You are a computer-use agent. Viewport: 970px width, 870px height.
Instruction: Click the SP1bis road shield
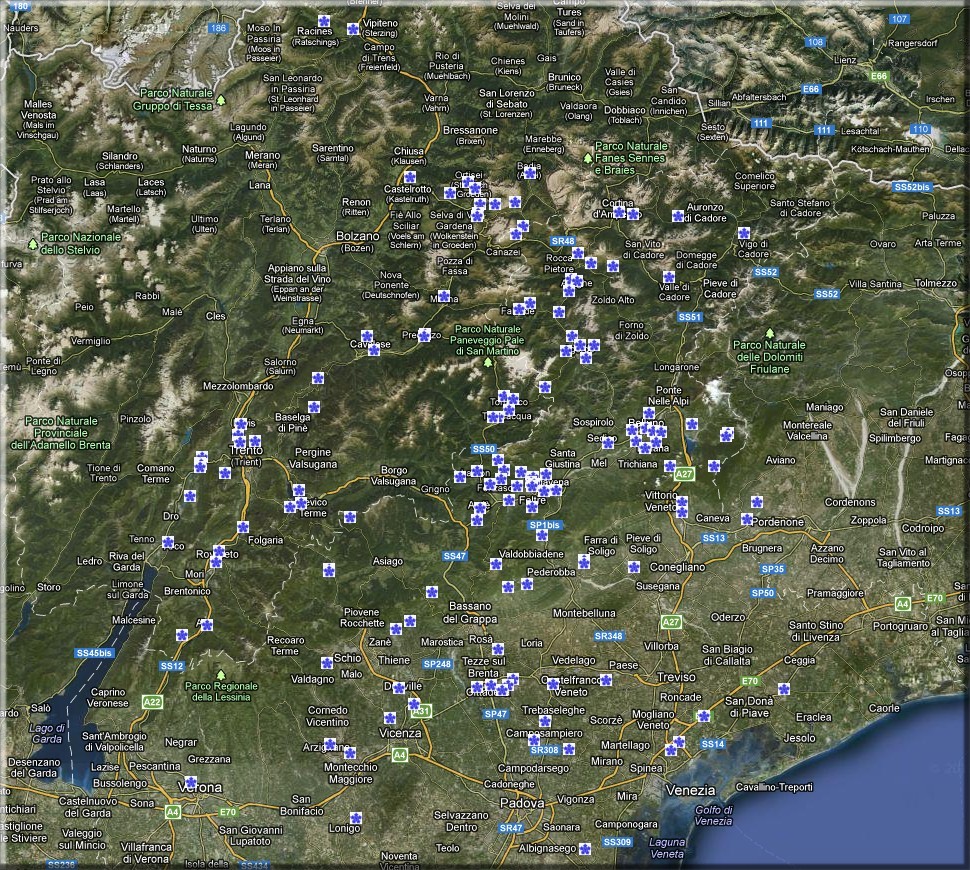point(545,525)
